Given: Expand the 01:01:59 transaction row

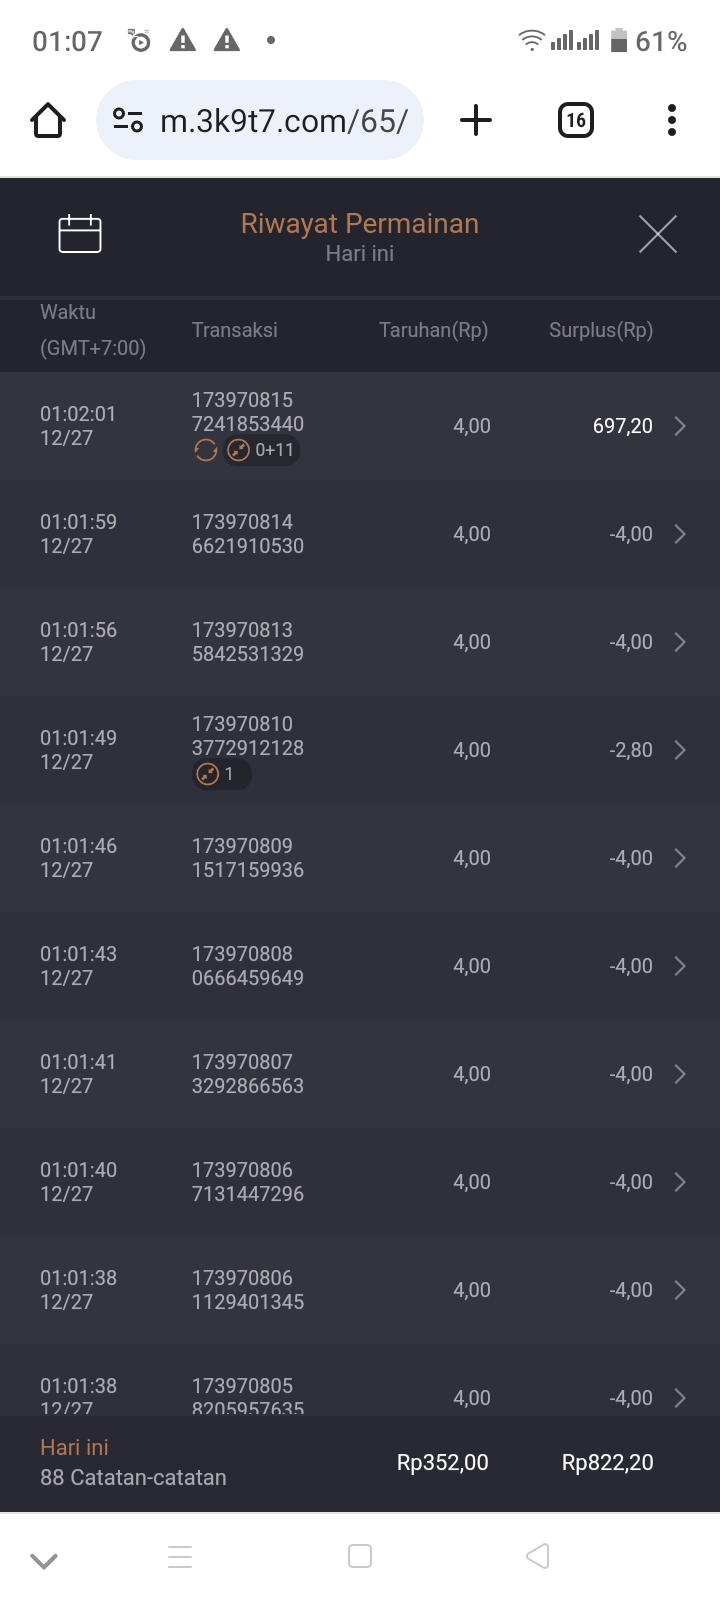Looking at the screenshot, I should click(x=680, y=534).
